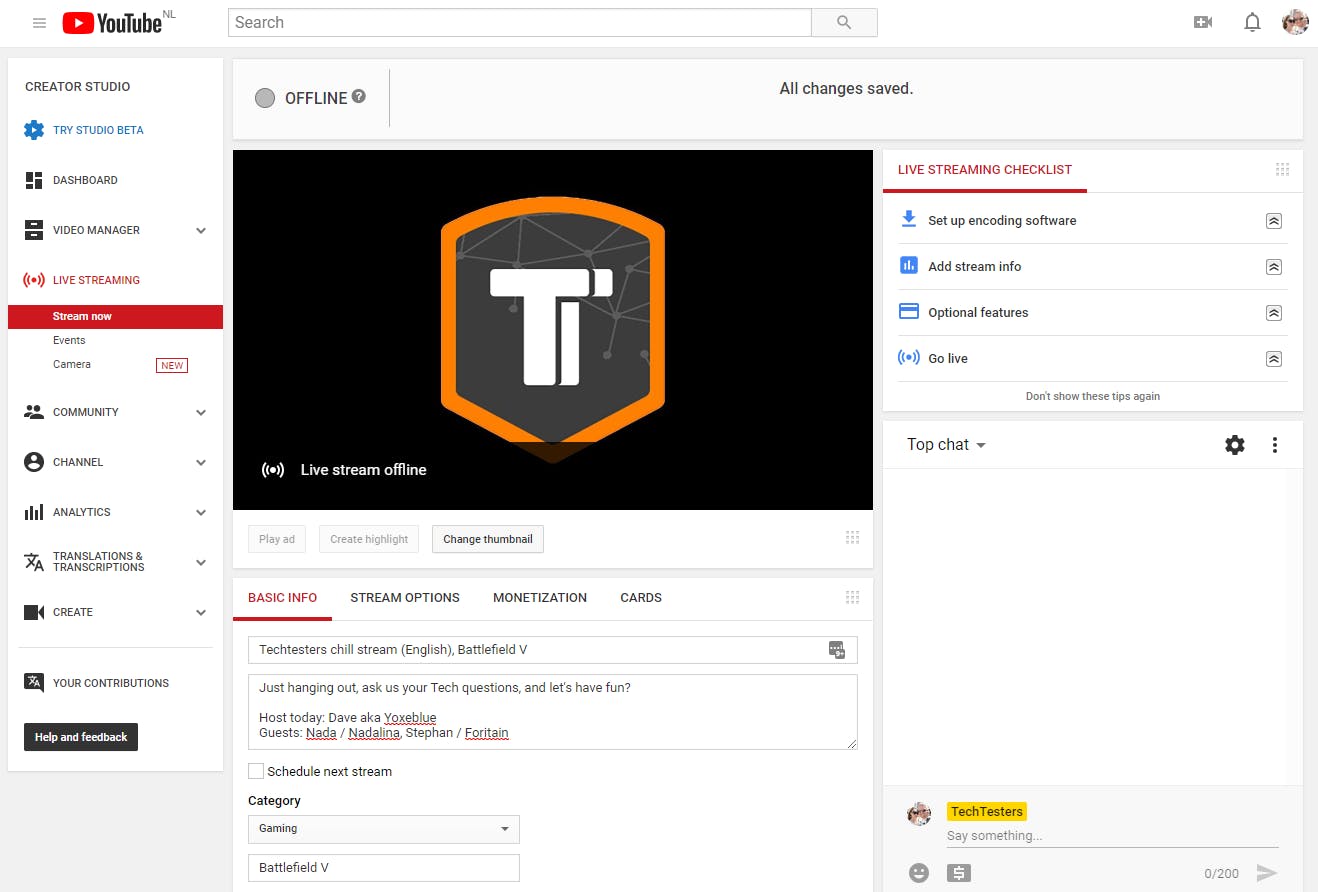Switch to the Cards tab
The width and height of the screenshot is (1318, 892).
pos(641,598)
